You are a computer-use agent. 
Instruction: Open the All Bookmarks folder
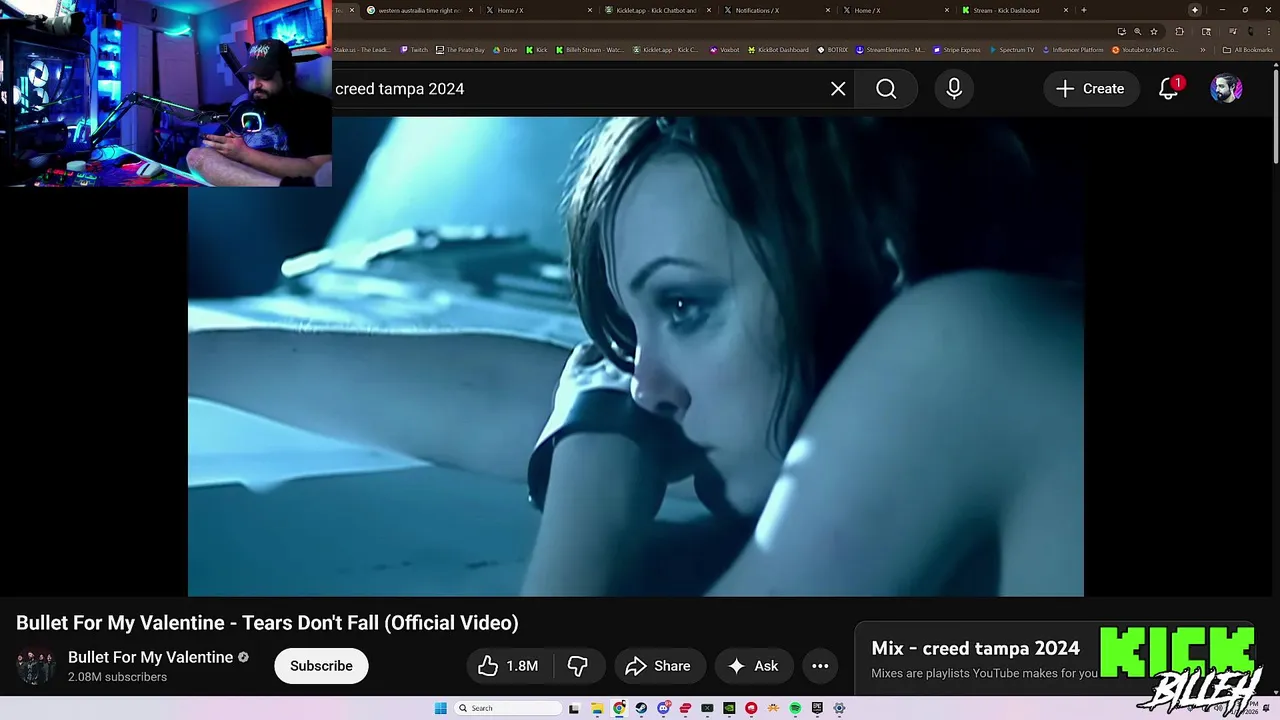1247,50
